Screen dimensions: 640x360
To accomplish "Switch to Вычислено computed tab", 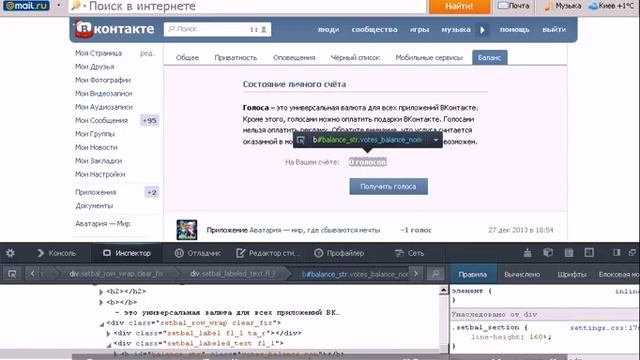I will (522, 274).
